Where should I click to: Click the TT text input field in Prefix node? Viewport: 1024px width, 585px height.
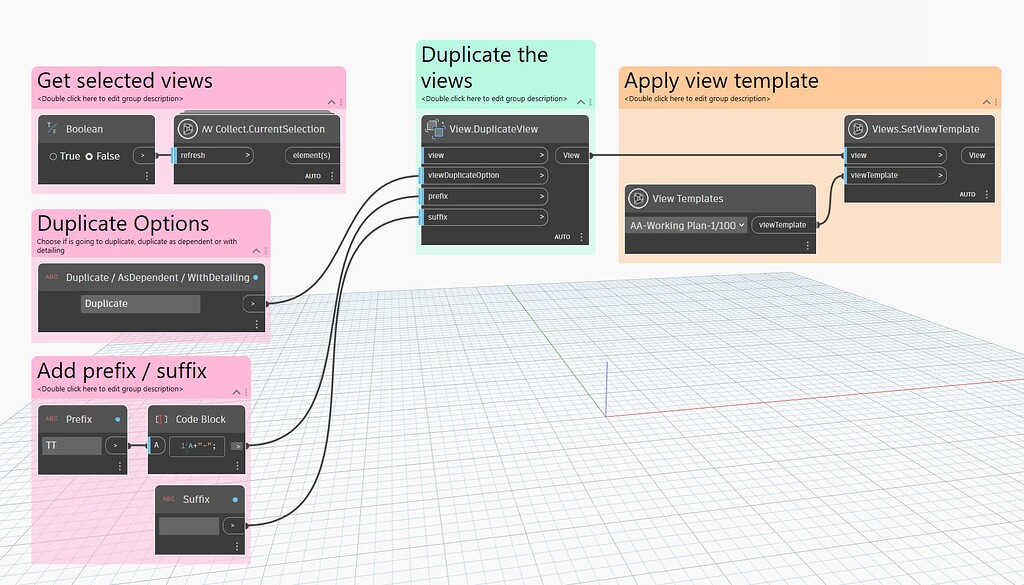pyautogui.click(x=70, y=445)
